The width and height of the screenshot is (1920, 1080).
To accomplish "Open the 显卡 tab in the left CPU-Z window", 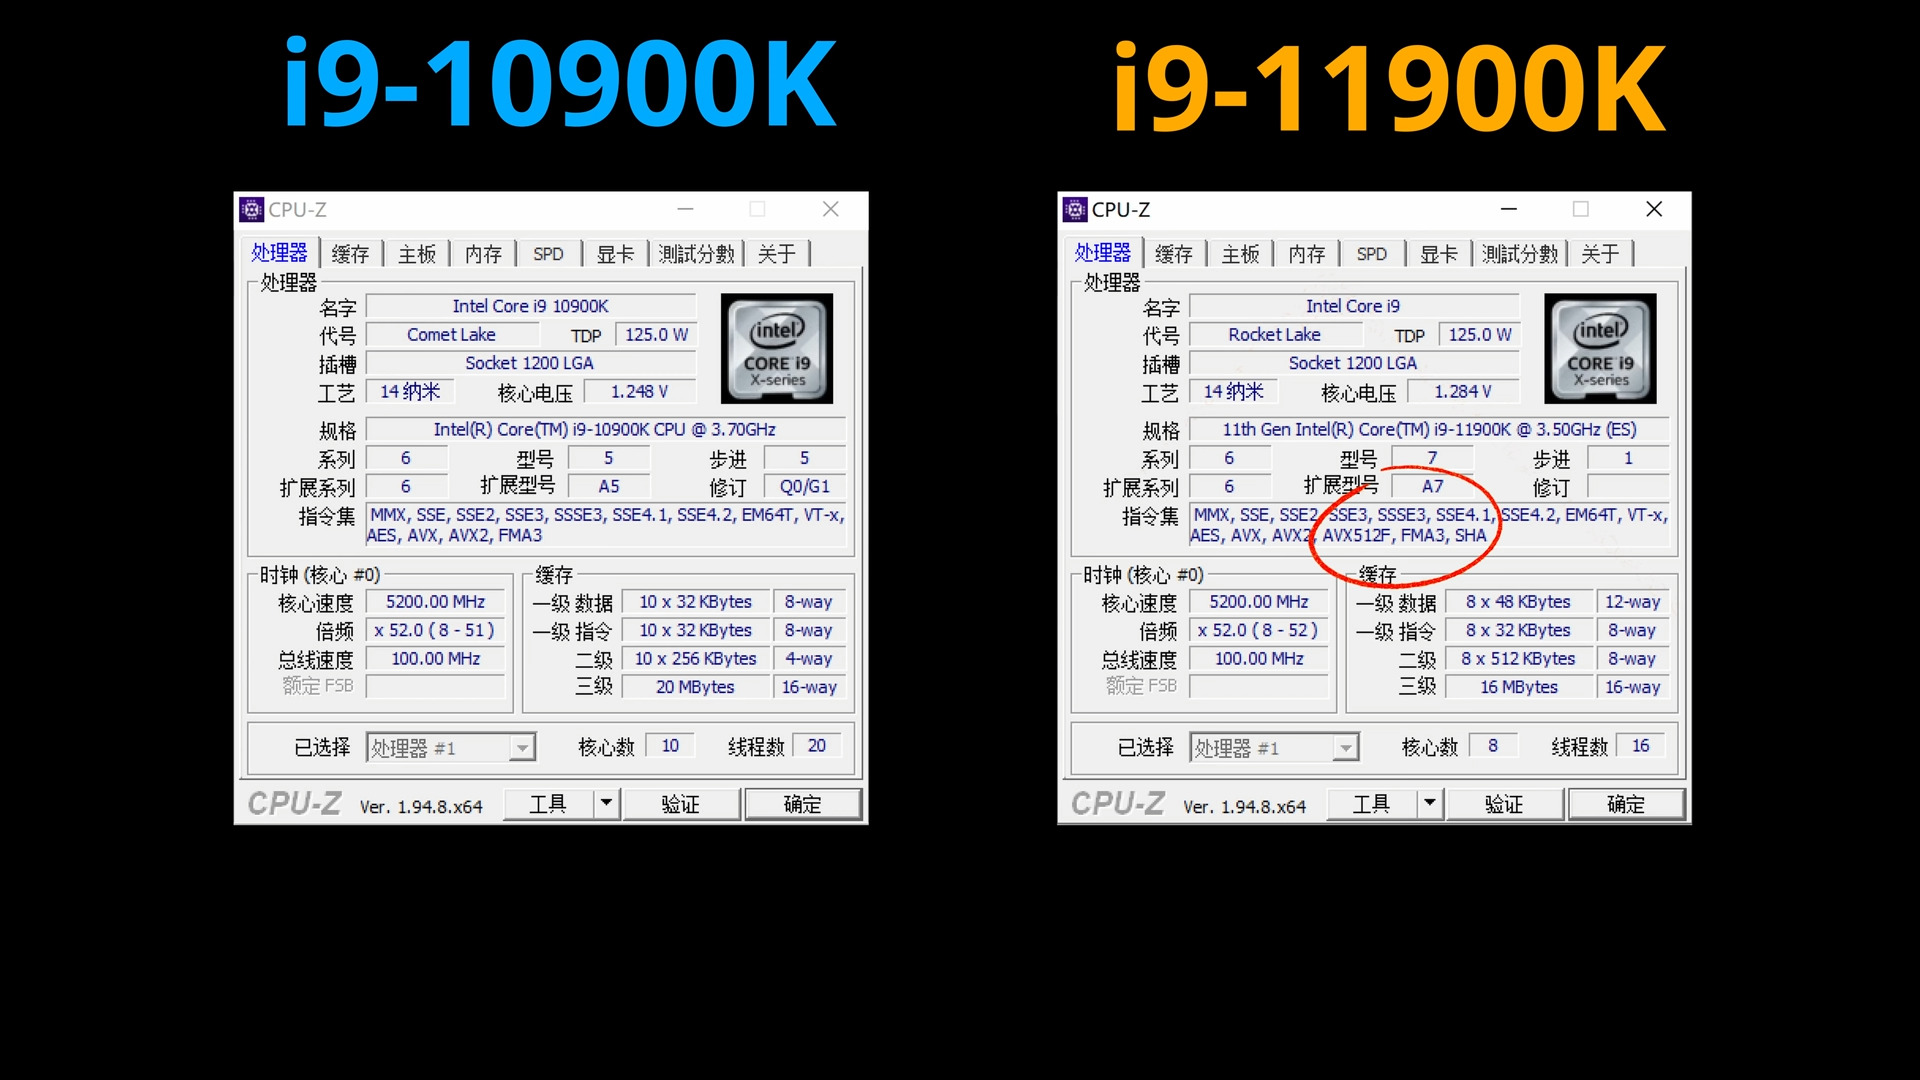I will (x=615, y=254).
